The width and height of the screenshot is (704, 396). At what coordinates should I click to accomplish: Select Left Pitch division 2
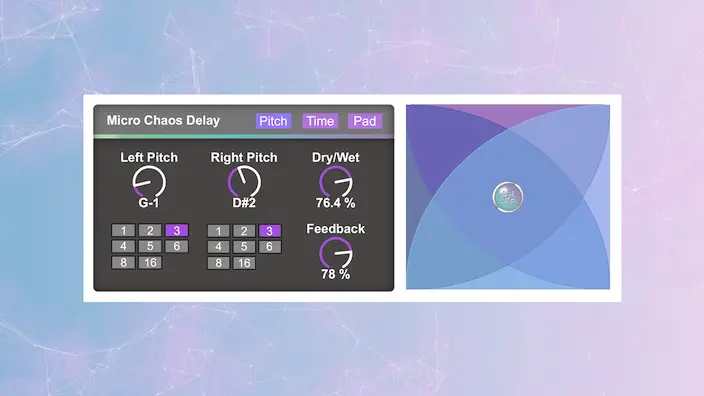(x=150, y=230)
